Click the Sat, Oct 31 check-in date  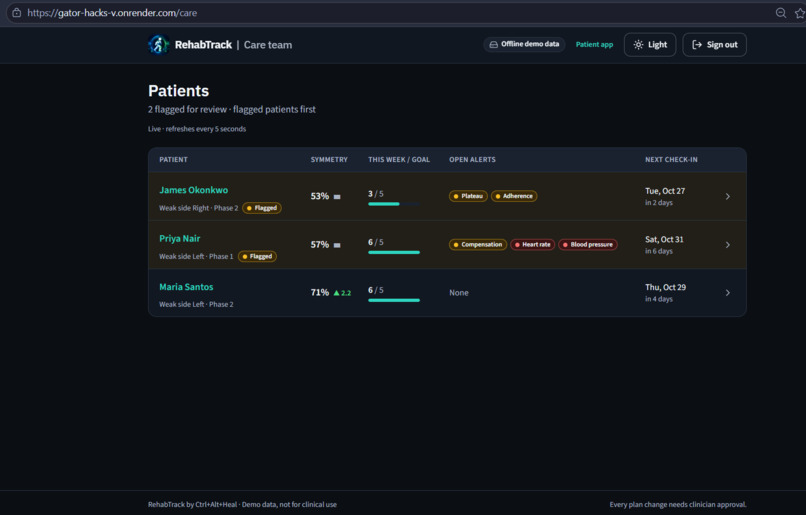click(664, 239)
